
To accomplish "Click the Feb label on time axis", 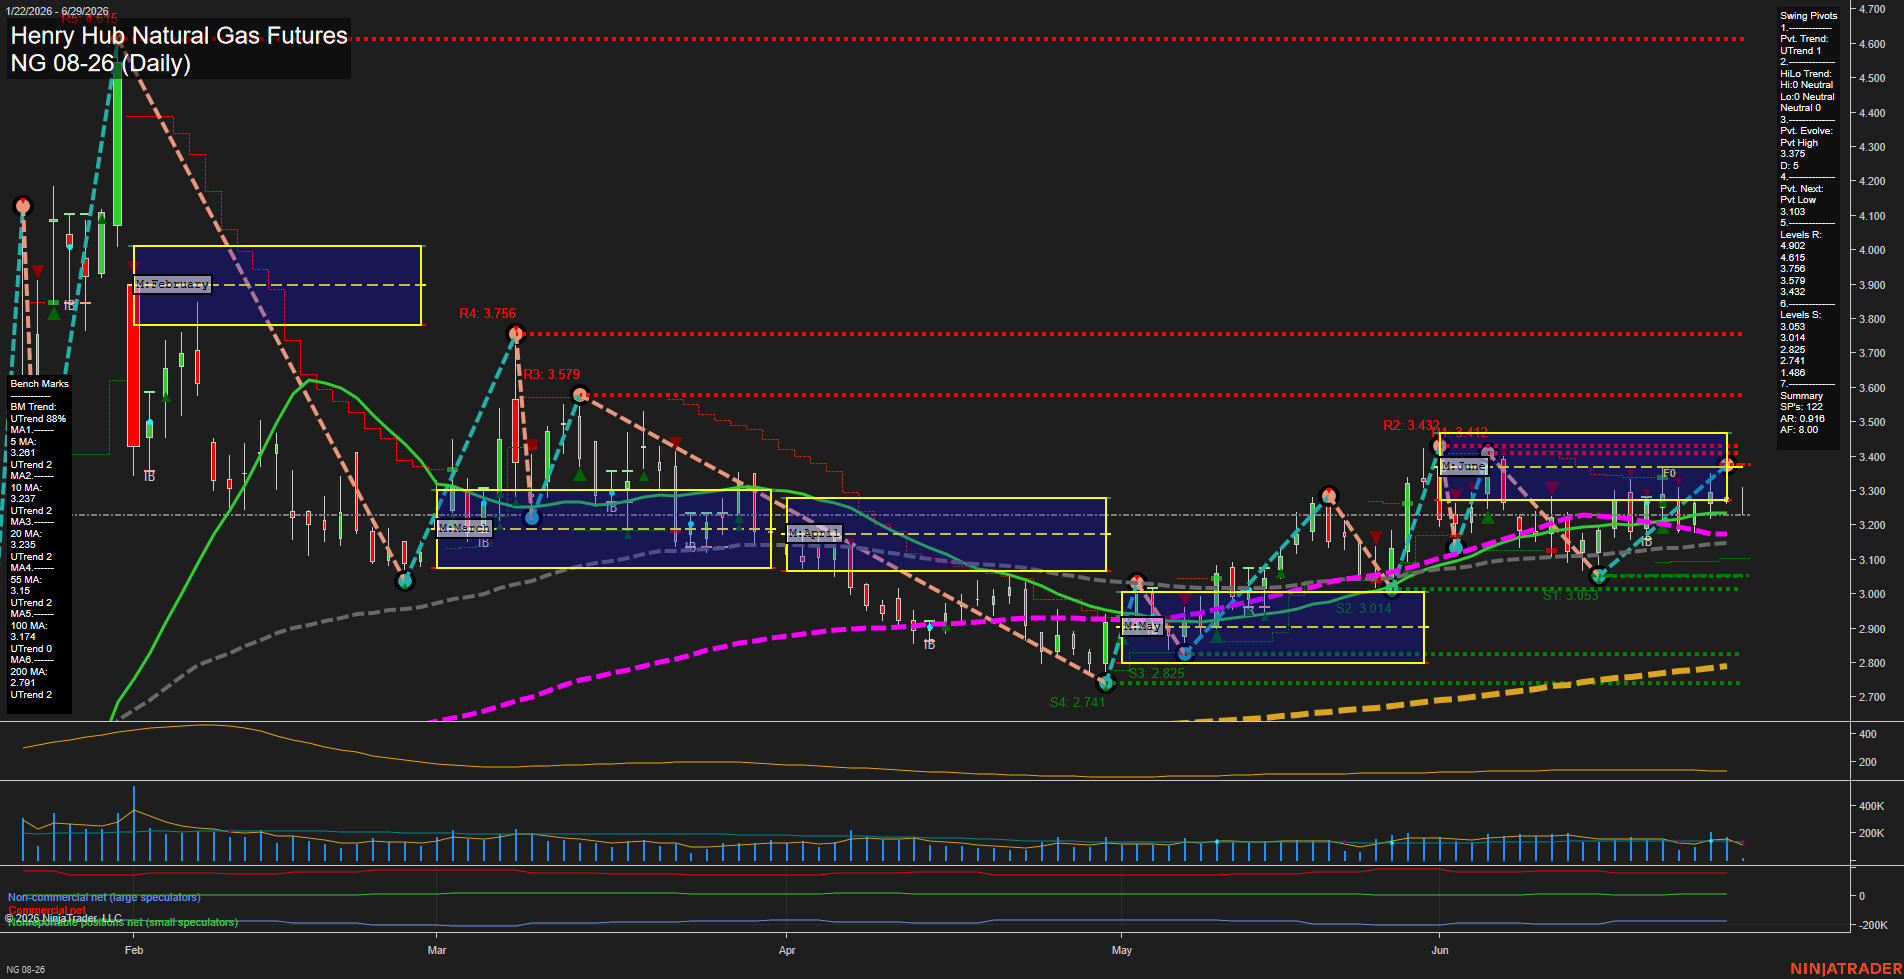I will coord(134,950).
